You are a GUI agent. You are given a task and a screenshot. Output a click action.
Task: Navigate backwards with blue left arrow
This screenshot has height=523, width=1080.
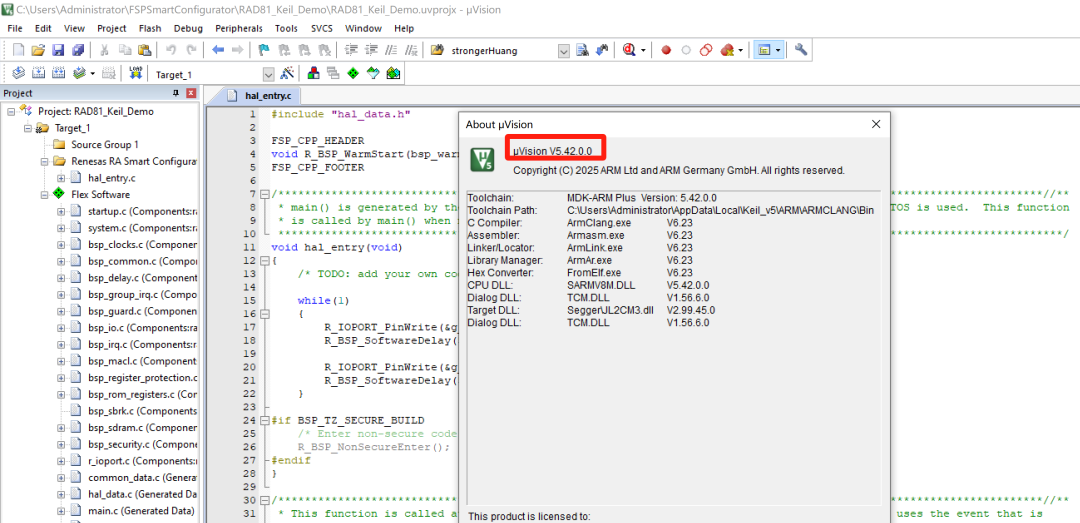(x=218, y=50)
